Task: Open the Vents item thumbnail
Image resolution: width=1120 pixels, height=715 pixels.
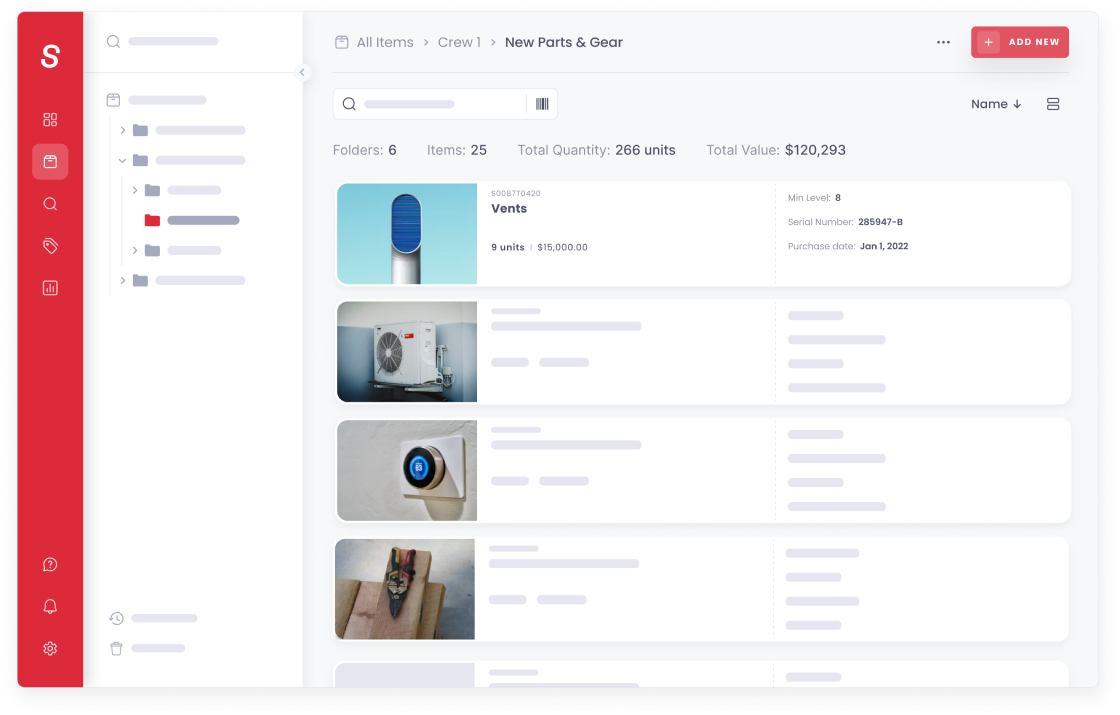Action: (406, 233)
